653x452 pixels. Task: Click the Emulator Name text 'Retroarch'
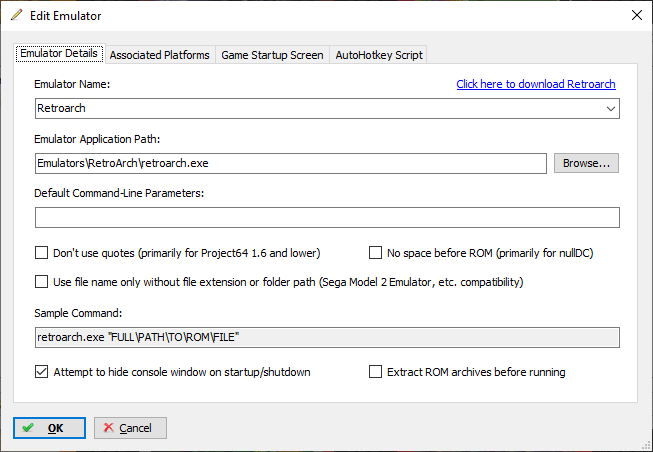click(x=61, y=108)
